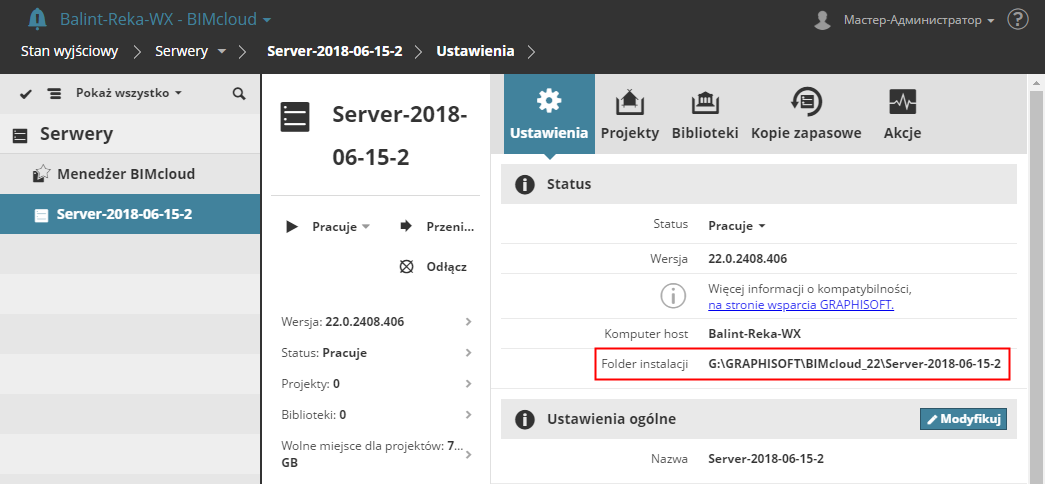Open the help question mark icon
Image resolution: width=1045 pixels, height=484 pixels.
1018,19
